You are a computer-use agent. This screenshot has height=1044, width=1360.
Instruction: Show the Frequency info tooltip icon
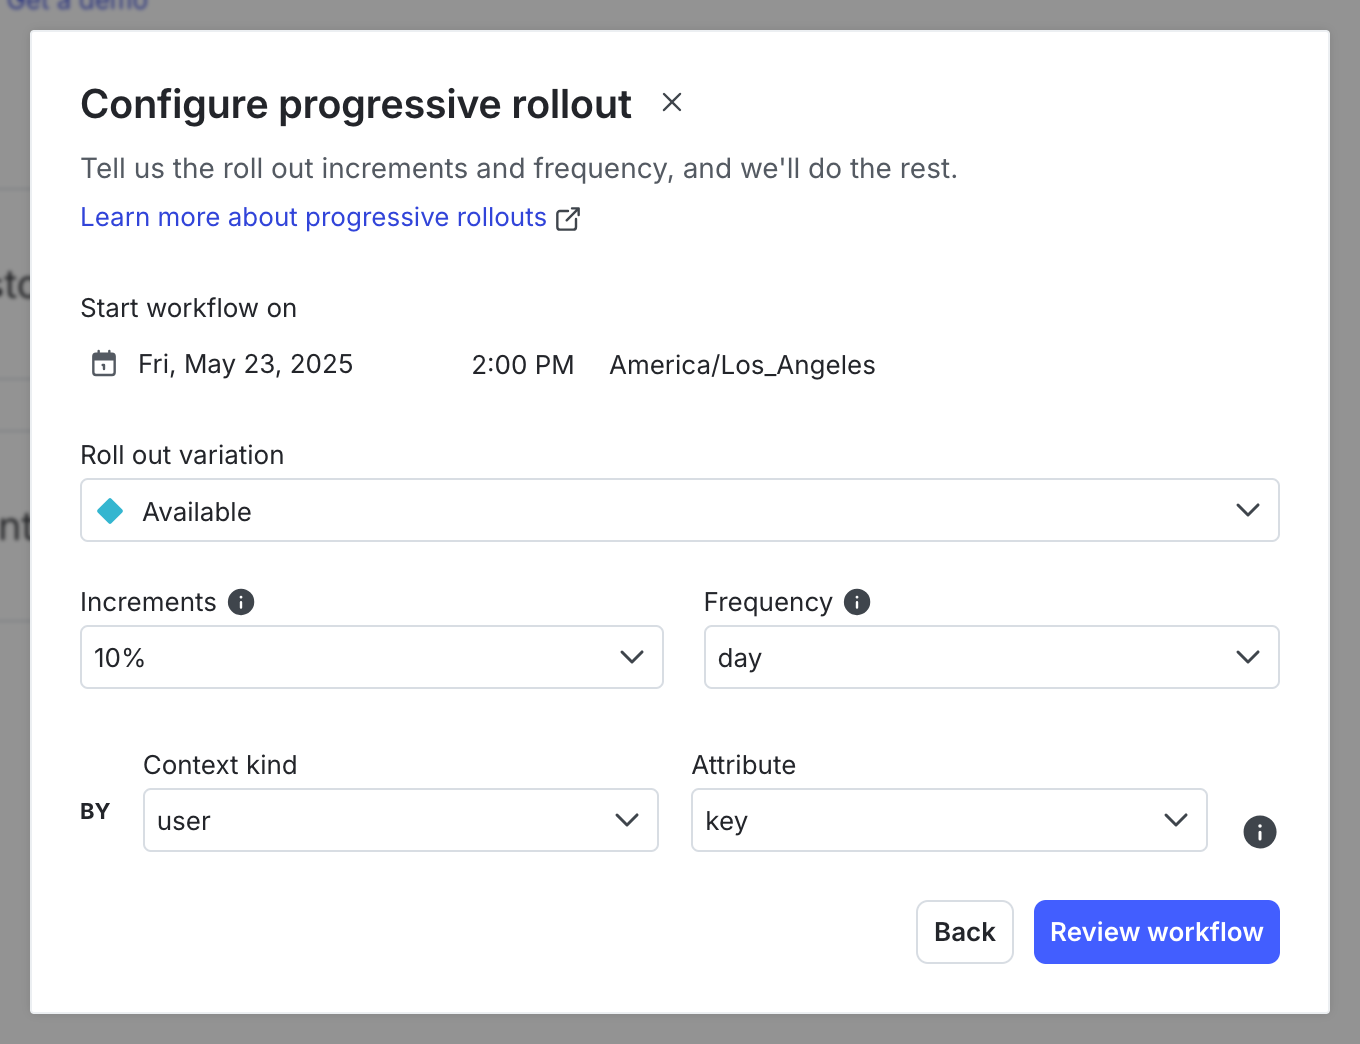coord(857,602)
